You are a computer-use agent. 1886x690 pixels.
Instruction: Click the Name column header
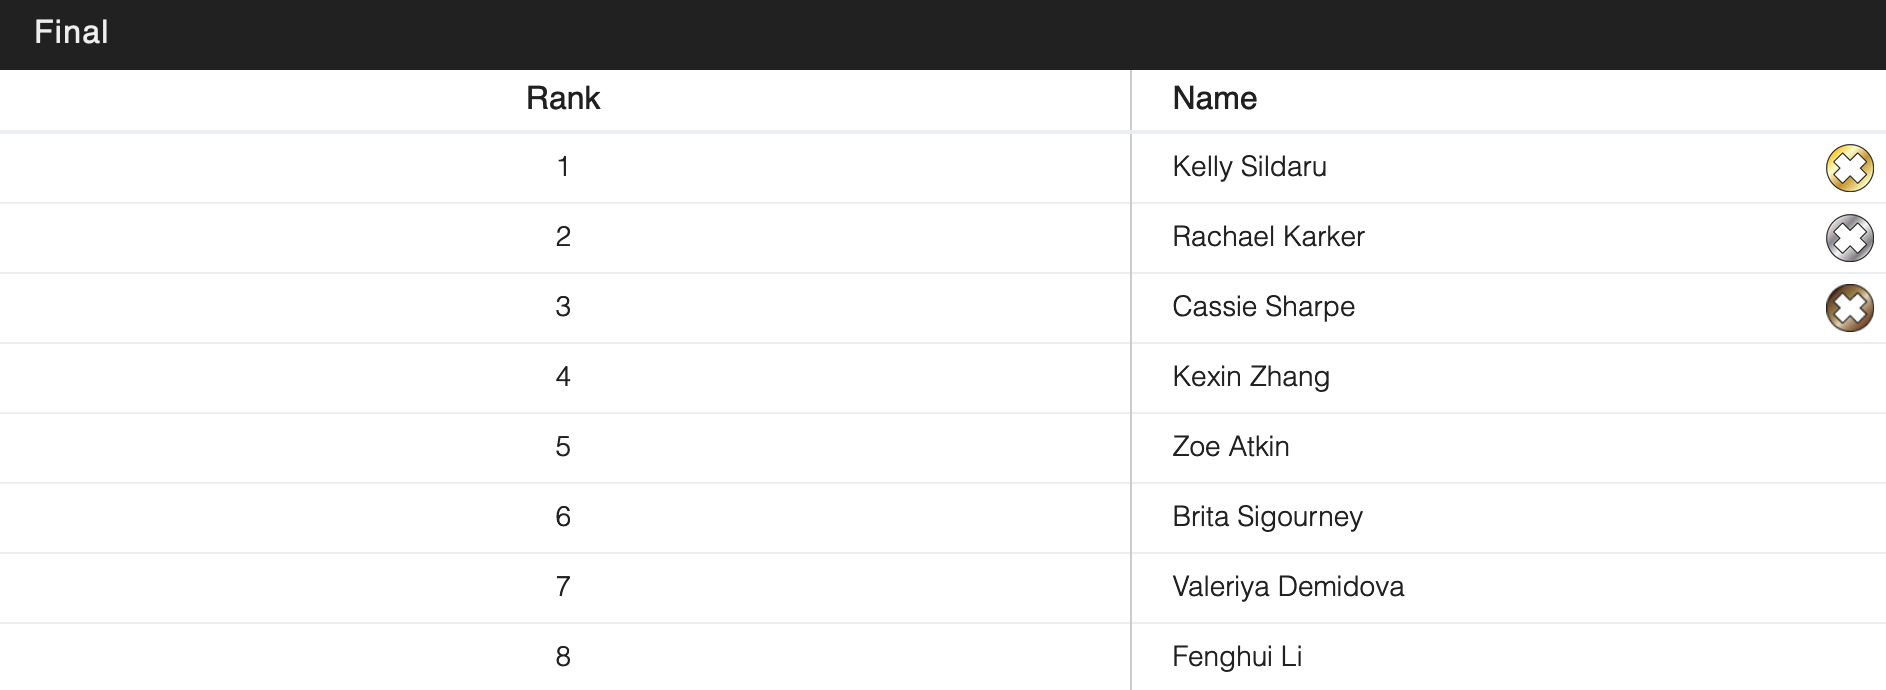pyautogui.click(x=1214, y=99)
